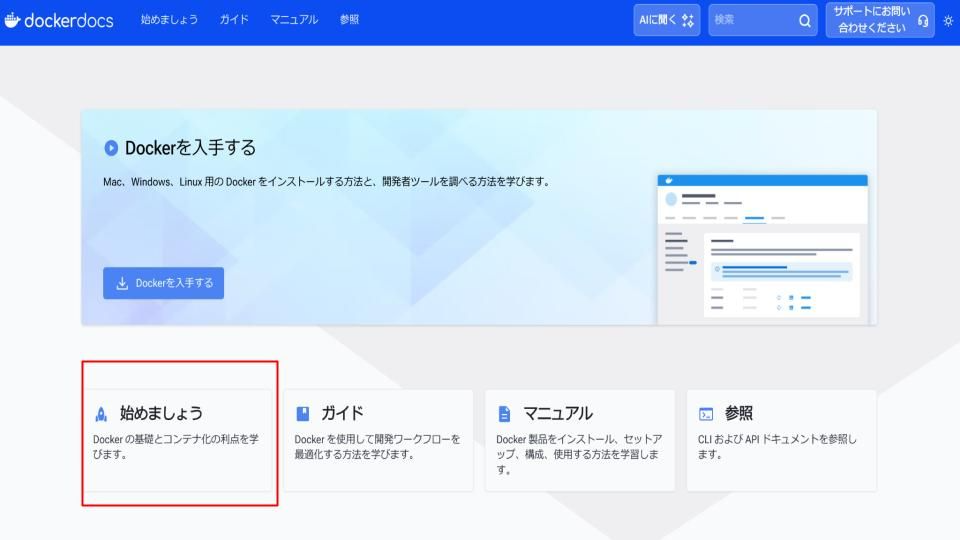This screenshot has width=960, height=540.
Task: Click the search magnifier icon
Action: click(x=805, y=21)
